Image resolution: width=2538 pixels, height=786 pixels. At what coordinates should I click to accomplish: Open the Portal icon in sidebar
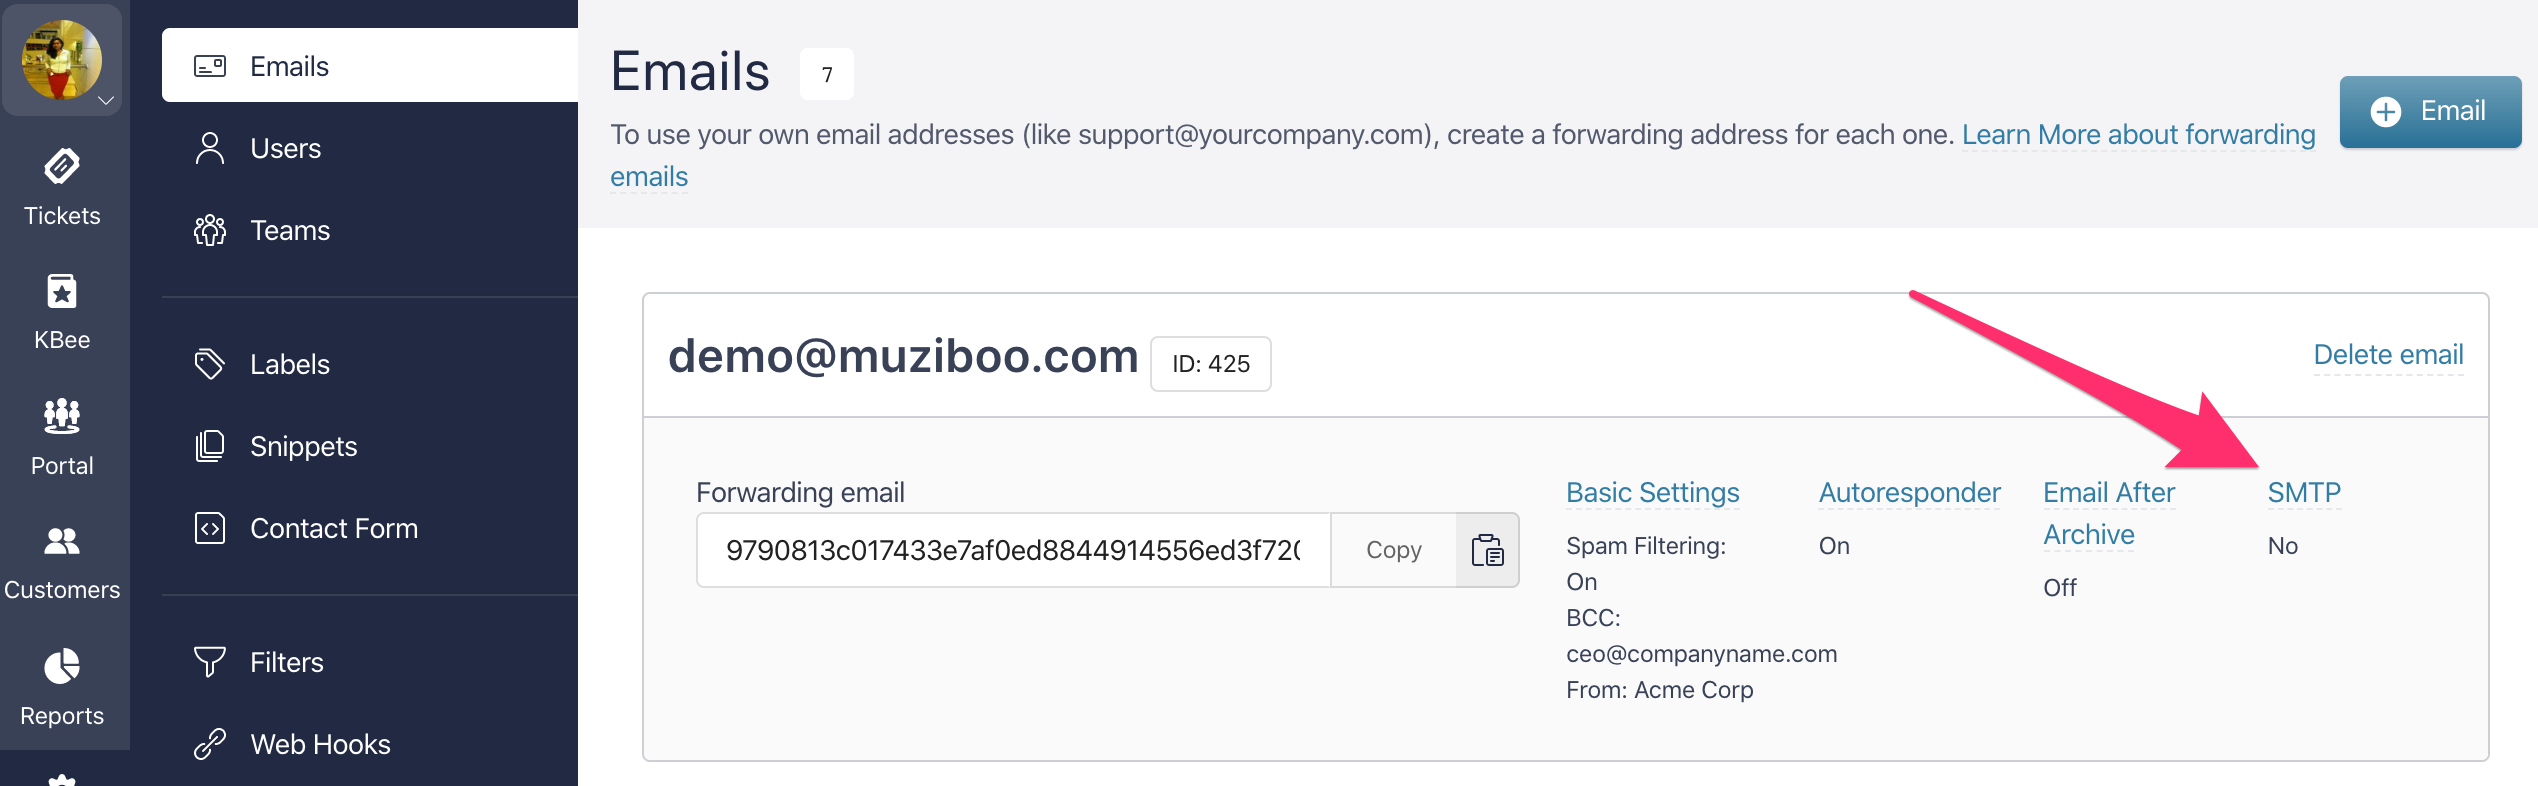pos(62,416)
